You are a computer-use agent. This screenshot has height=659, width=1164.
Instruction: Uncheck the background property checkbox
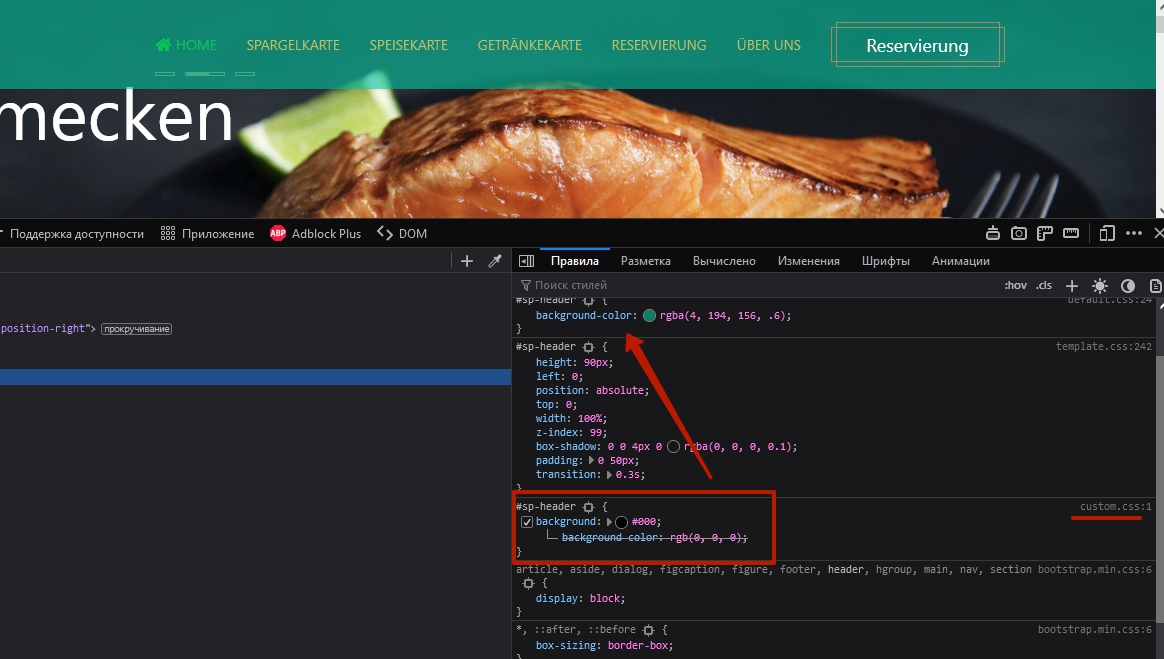click(527, 522)
